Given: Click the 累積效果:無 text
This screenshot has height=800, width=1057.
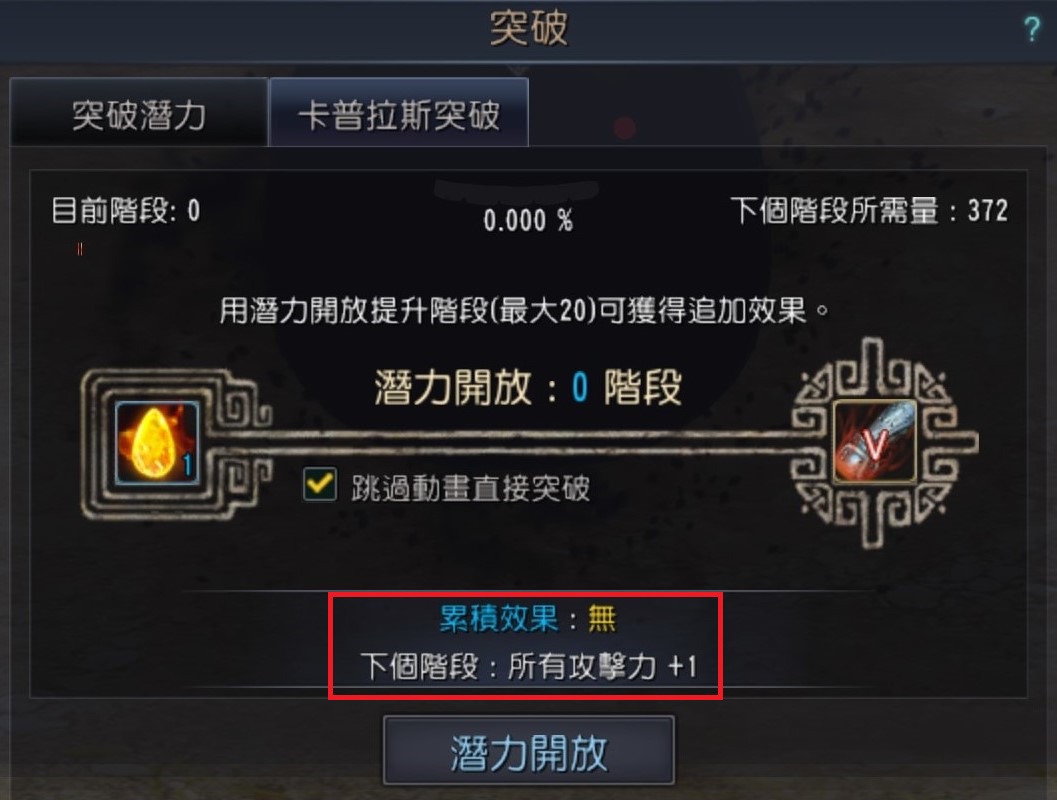Looking at the screenshot, I should pyautogui.click(x=527, y=617).
